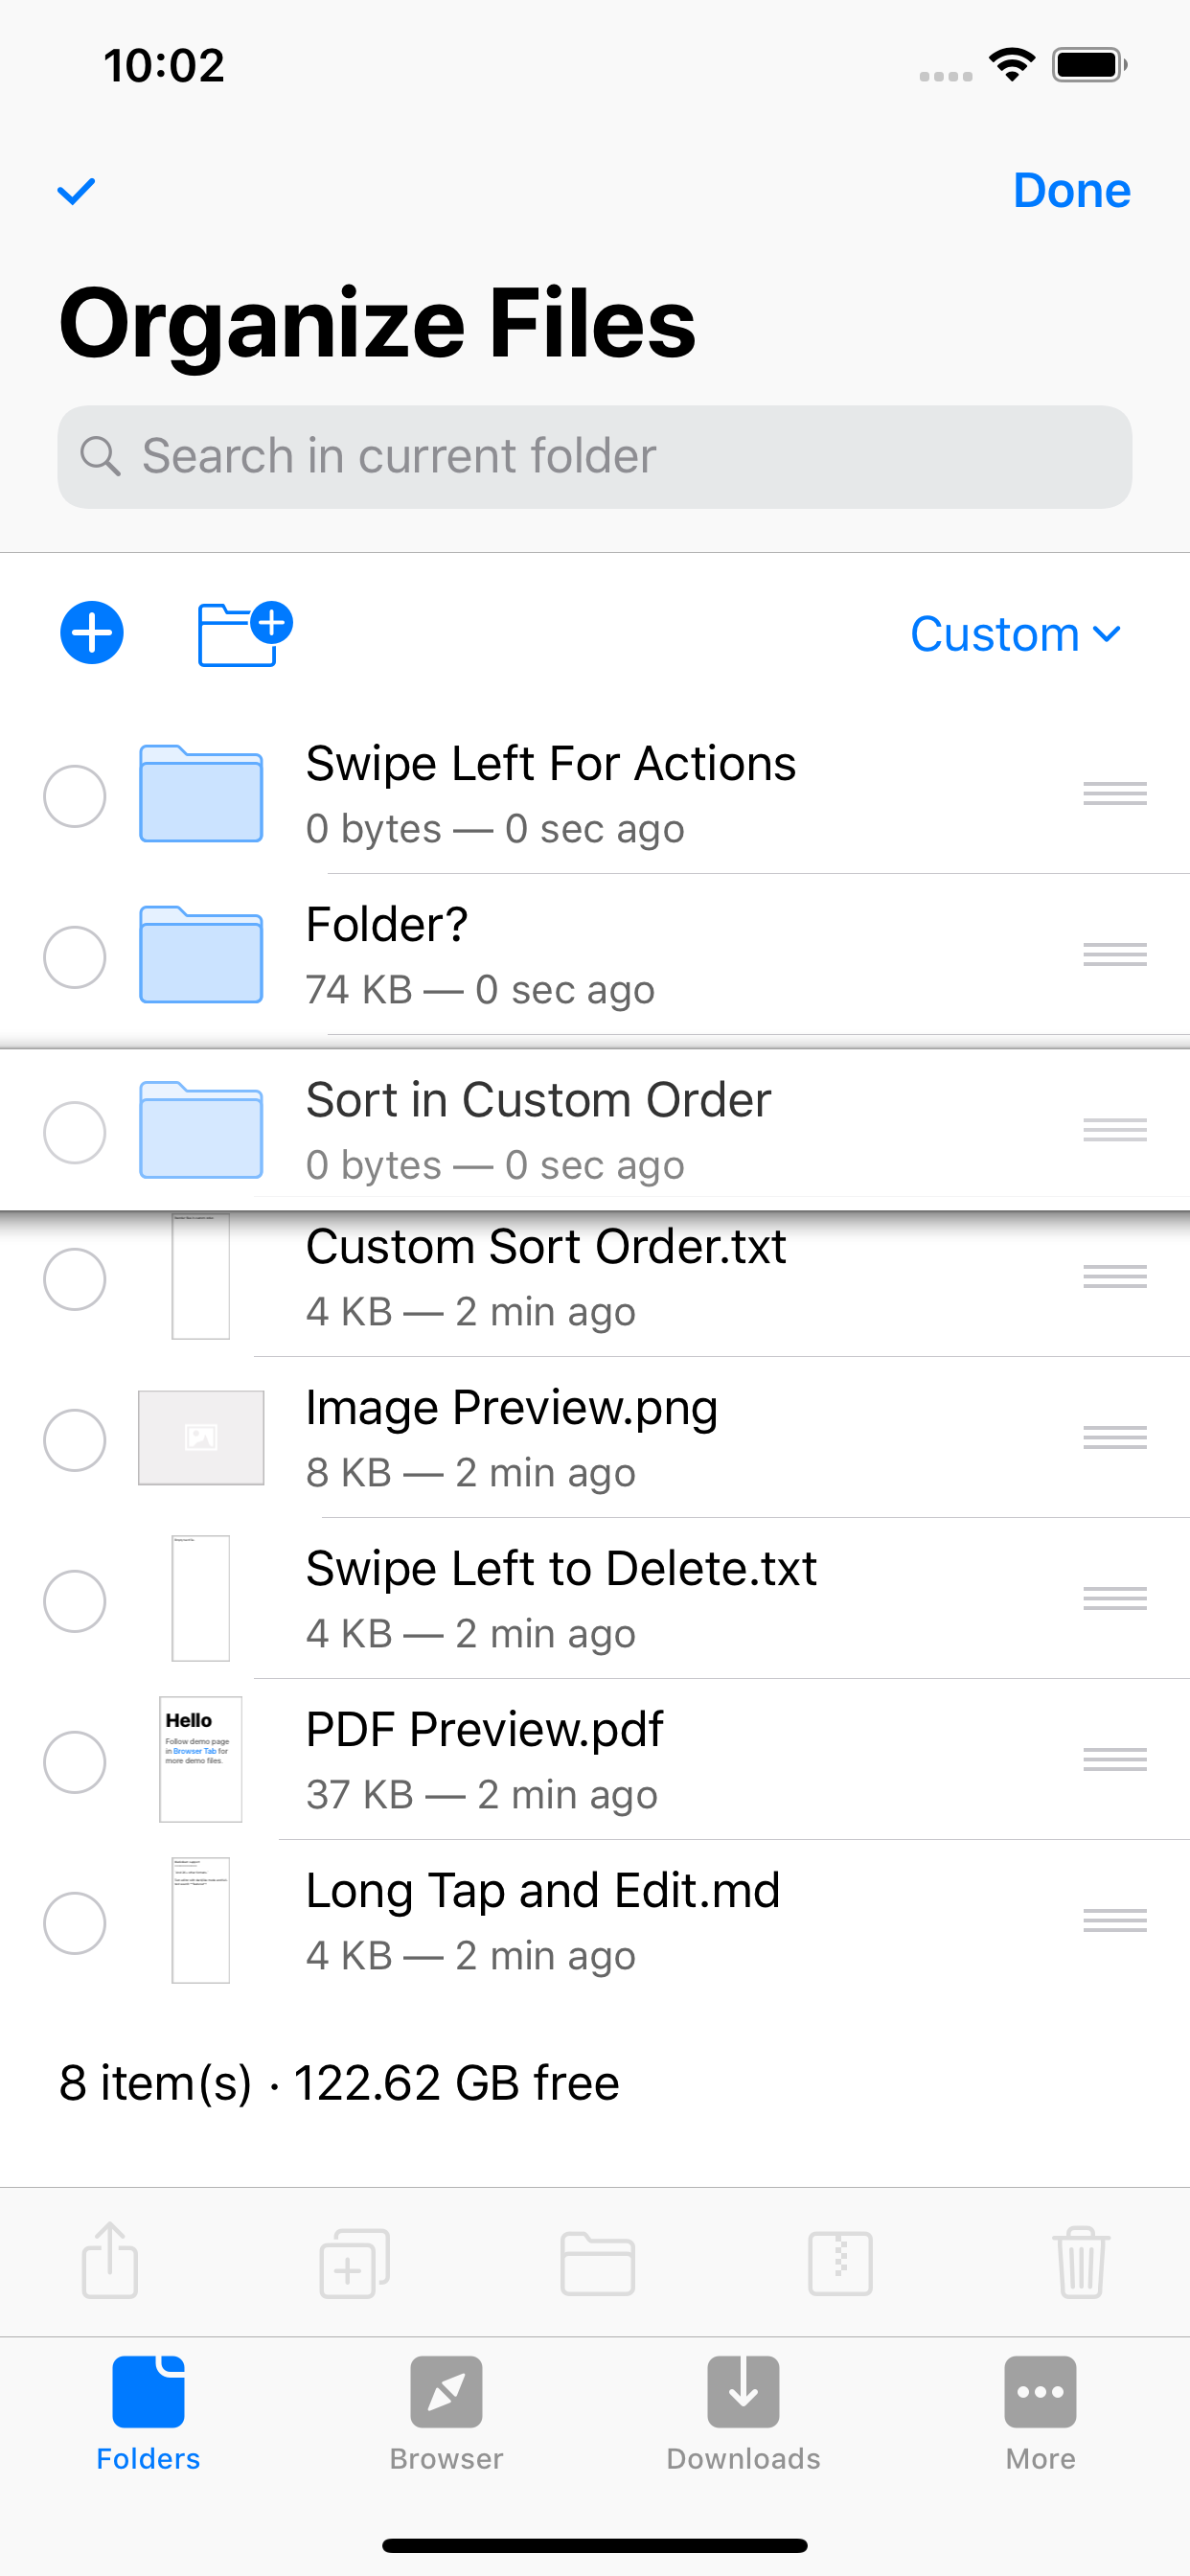Select the Image Preview.png checkbox circle
Viewport: 1190px width, 2576px height.
click(75, 1440)
